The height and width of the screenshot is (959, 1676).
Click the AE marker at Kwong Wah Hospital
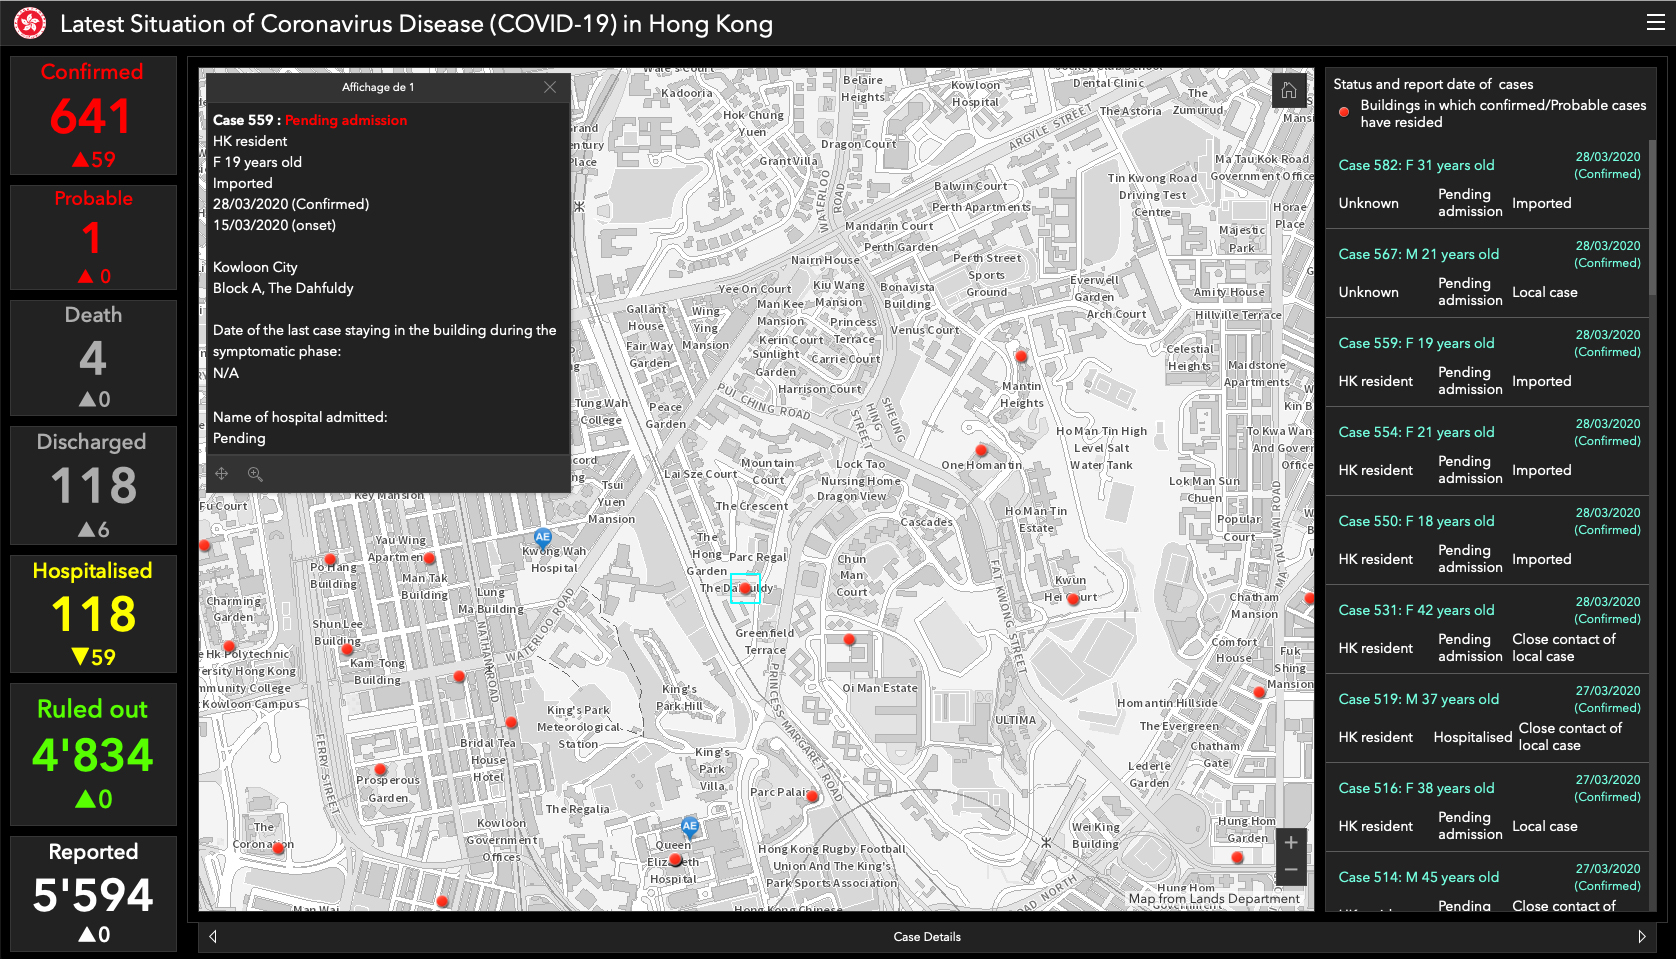click(x=543, y=537)
